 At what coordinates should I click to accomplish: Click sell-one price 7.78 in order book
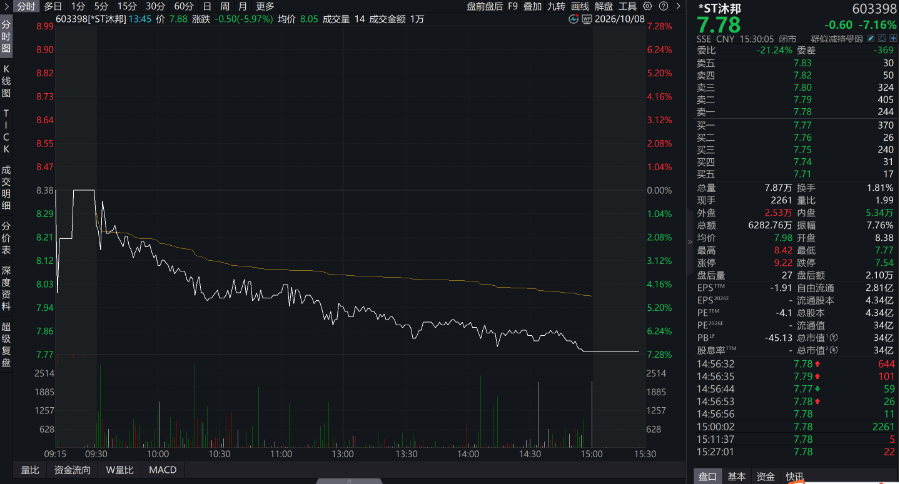coord(803,111)
